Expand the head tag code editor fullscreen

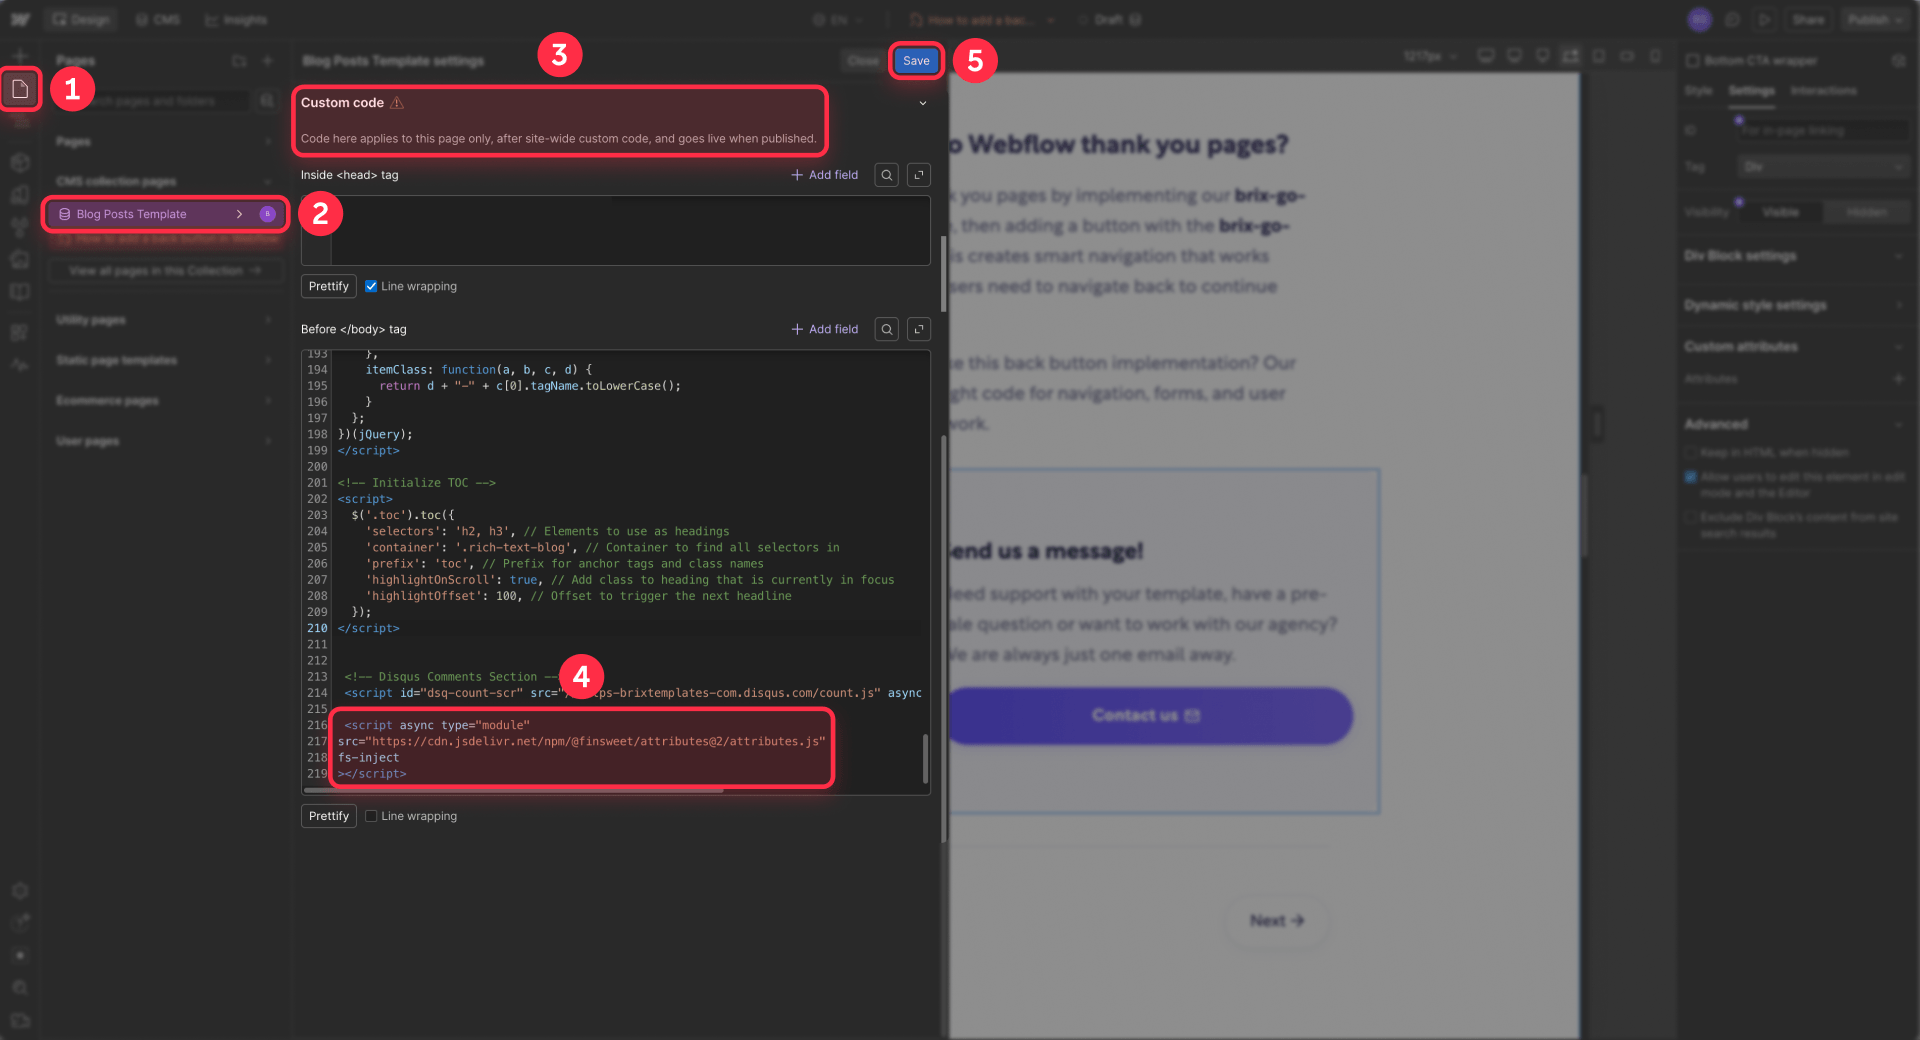pos(918,175)
